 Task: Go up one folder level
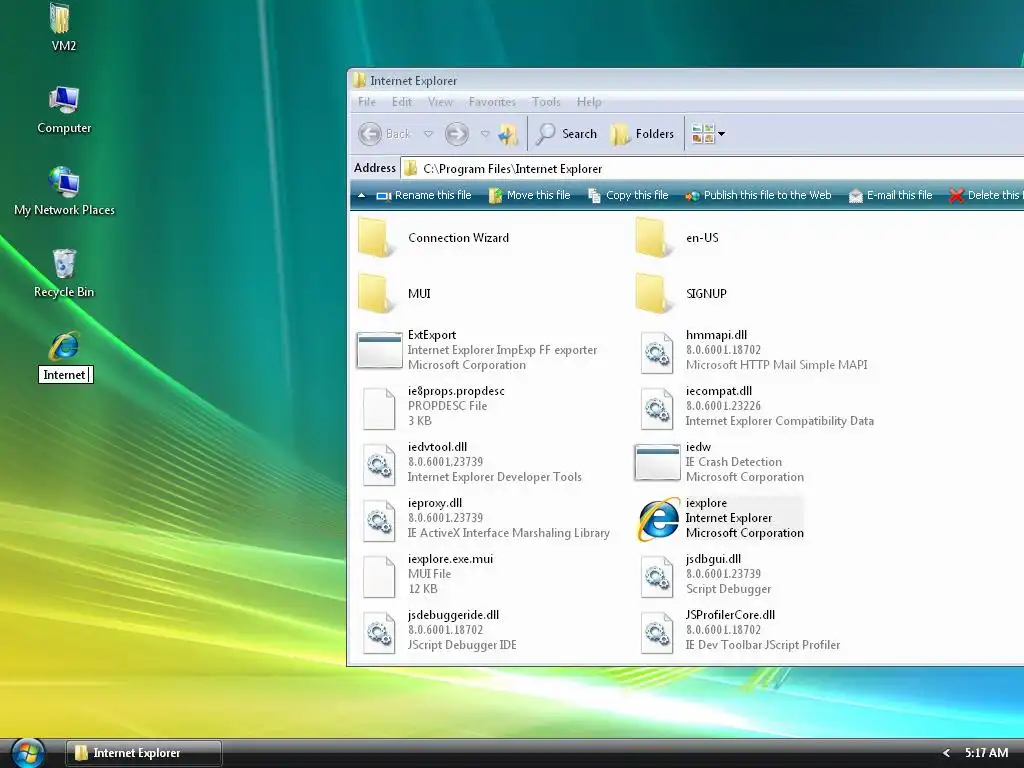(507, 134)
